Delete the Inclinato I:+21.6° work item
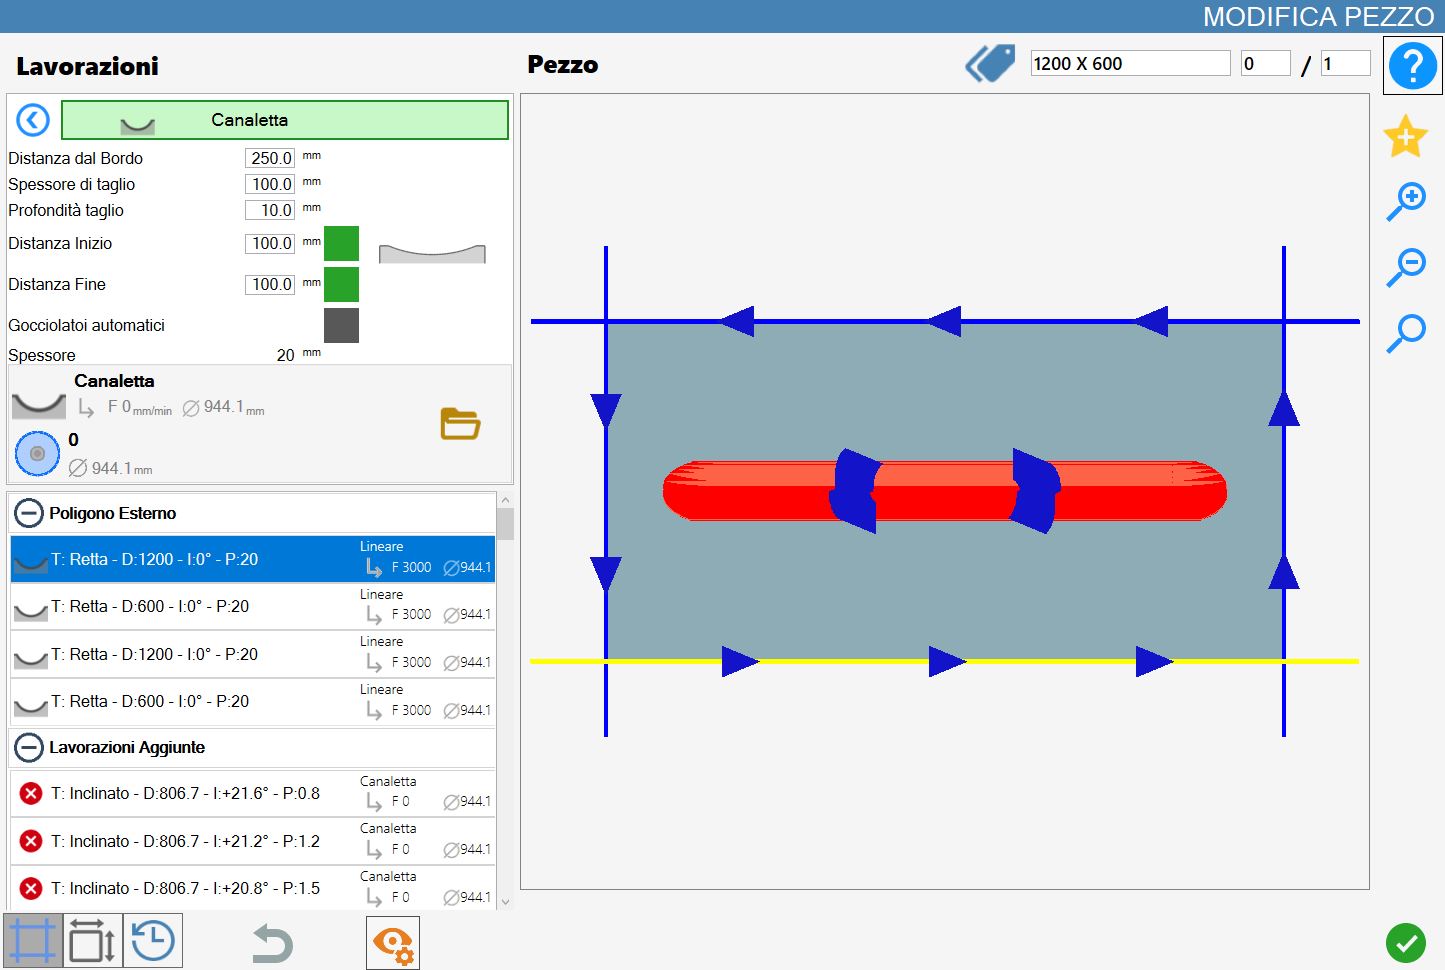 coord(31,794)
